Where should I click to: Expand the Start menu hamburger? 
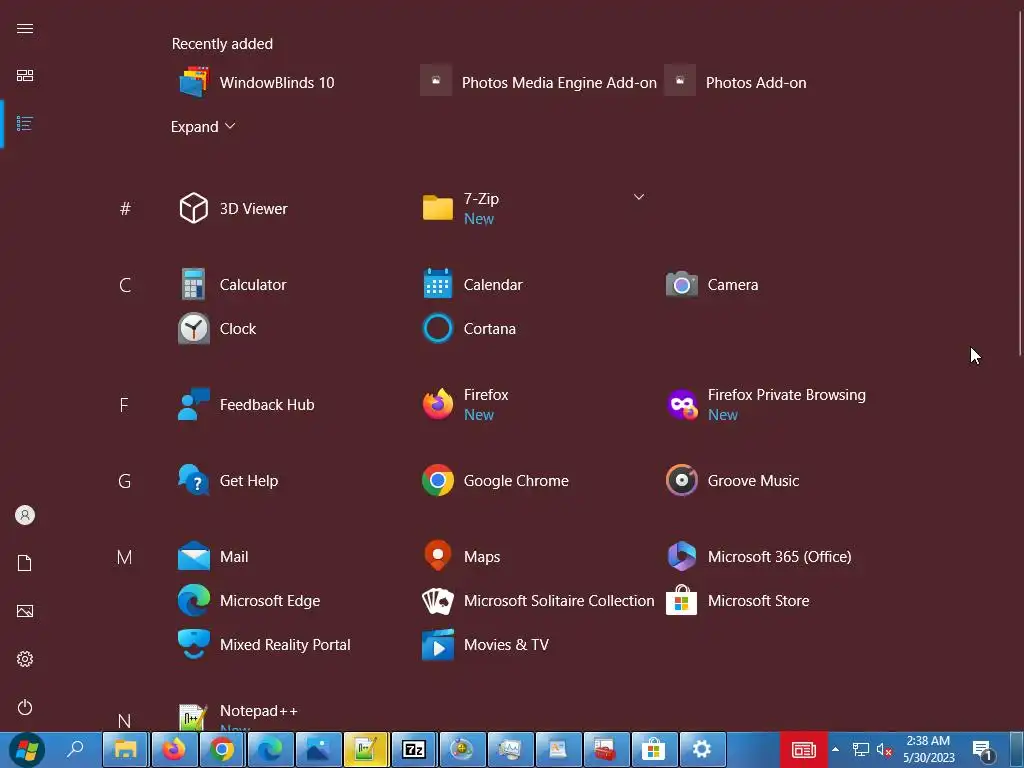tap(25, 29)
